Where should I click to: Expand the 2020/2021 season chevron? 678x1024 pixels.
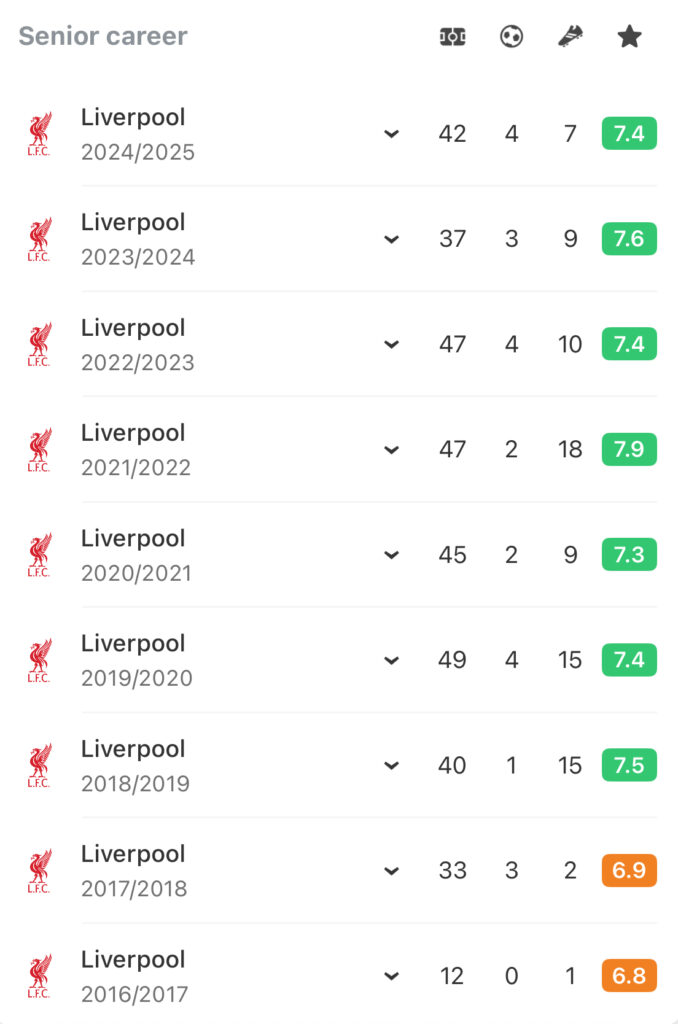point(391,555)
